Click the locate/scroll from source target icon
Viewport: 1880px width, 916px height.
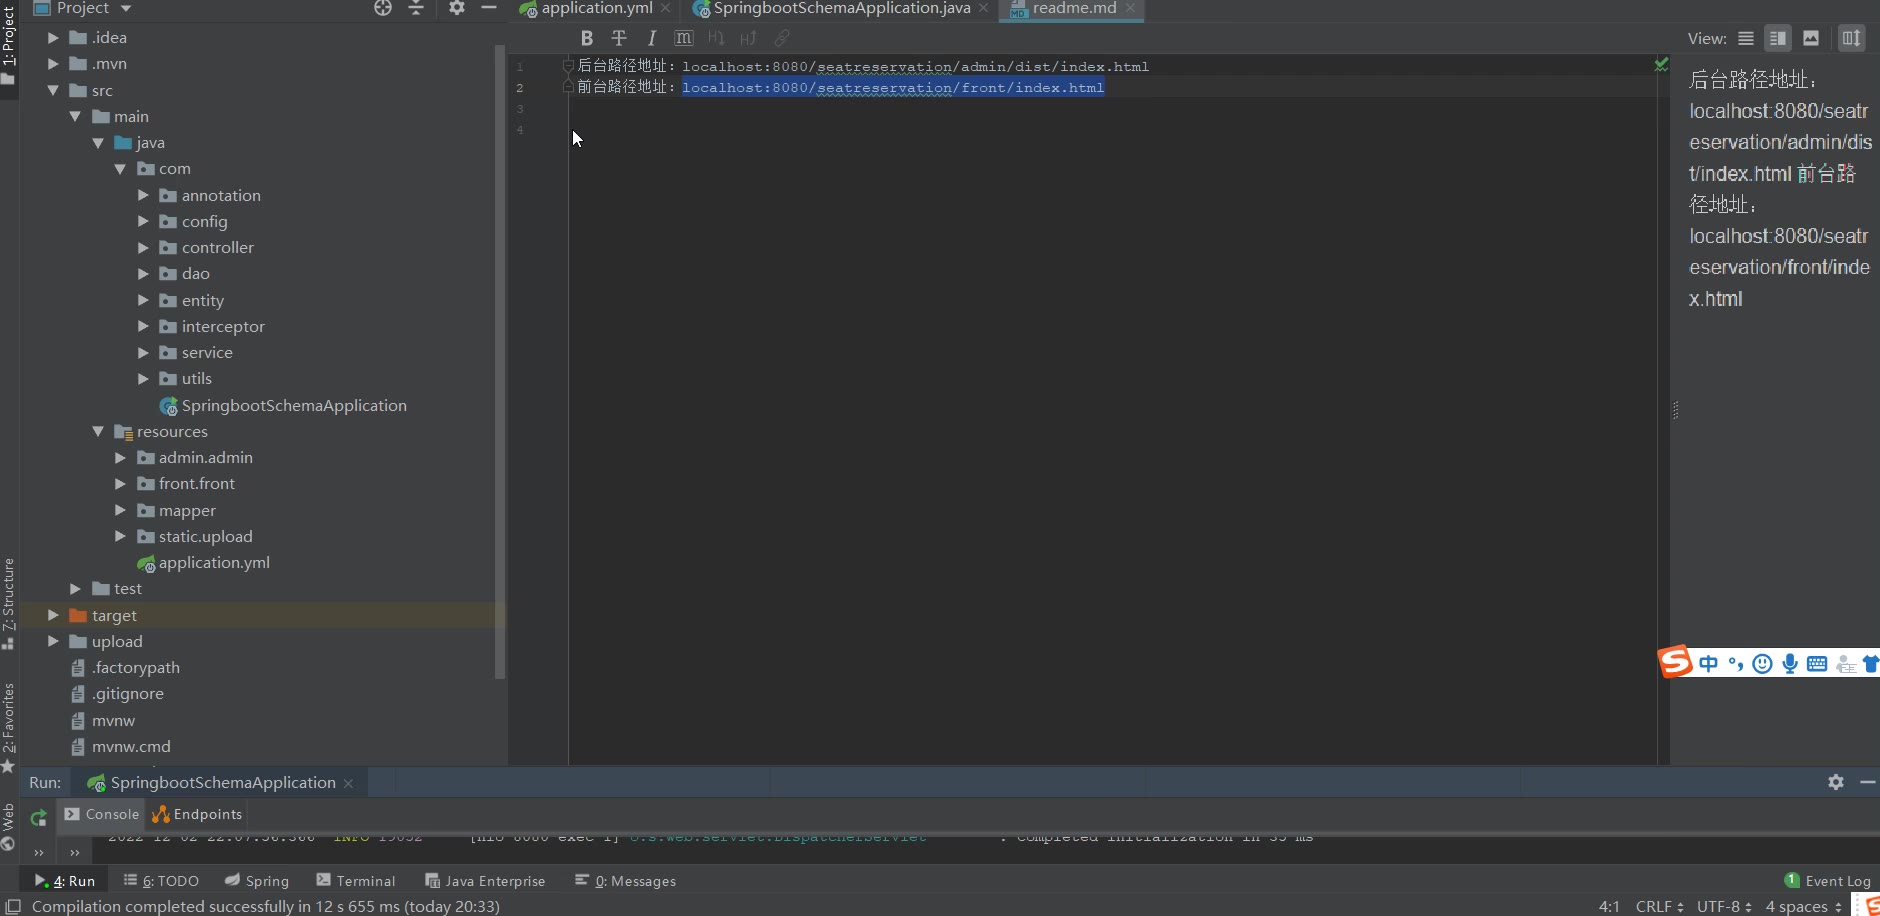pos(383,8)
